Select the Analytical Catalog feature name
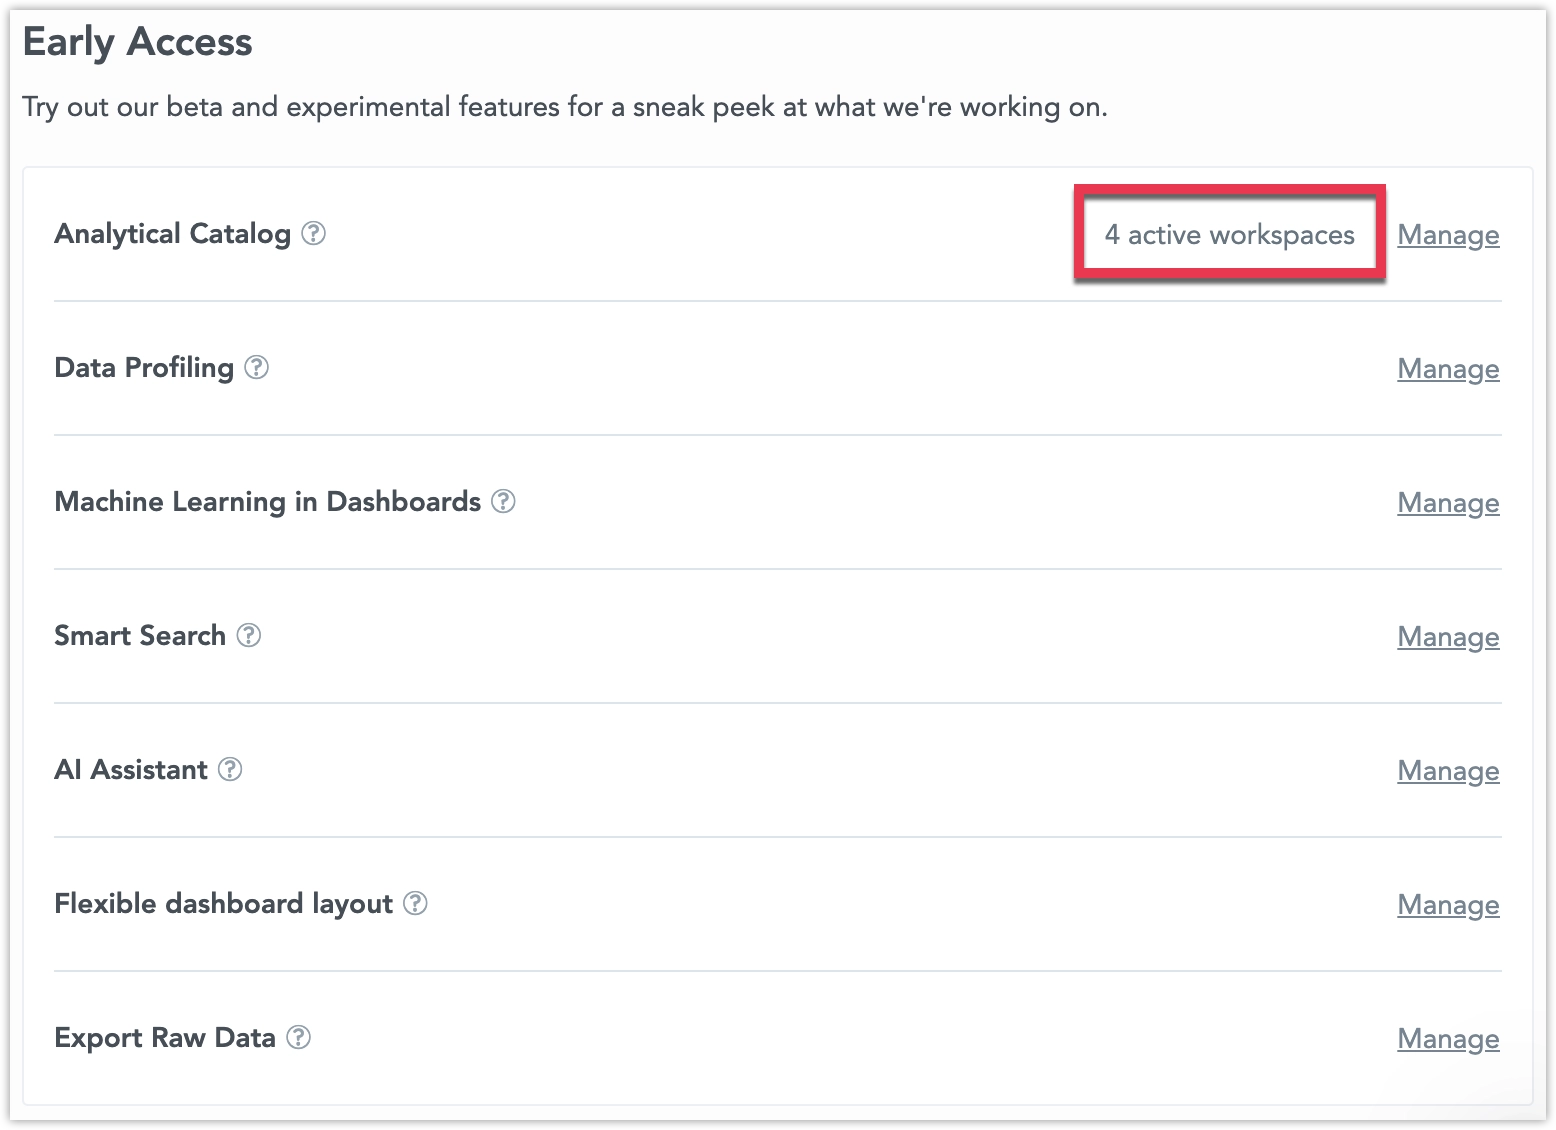The image size is (1556, 1130). [x=172, y=234]
